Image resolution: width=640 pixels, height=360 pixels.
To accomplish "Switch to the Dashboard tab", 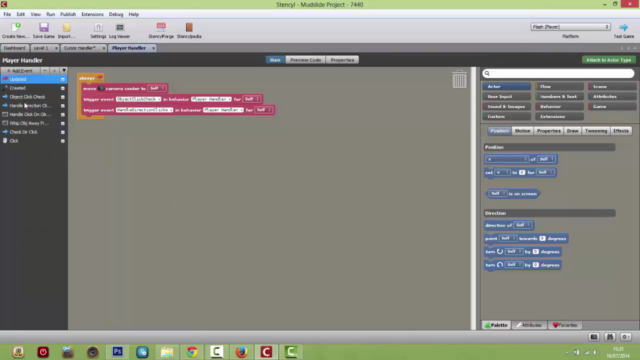I will pyautogui.click(x=14, y=48).
